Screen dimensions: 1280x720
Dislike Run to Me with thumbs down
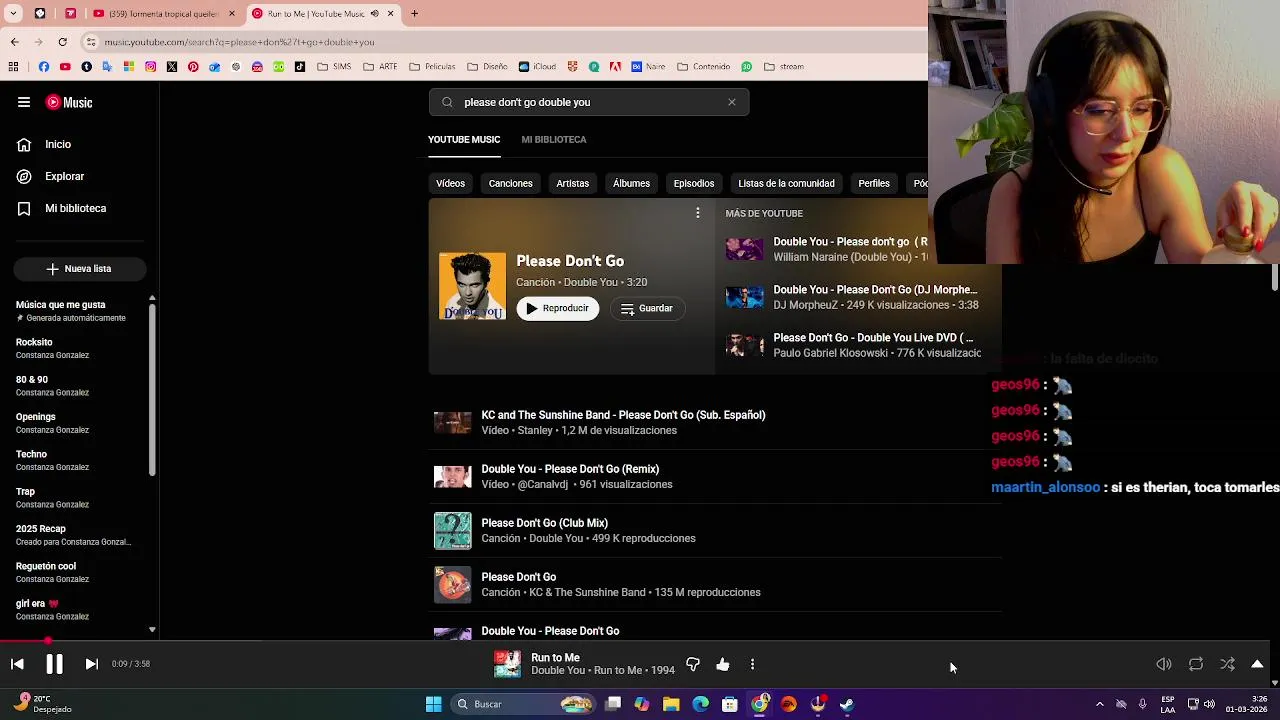693,664
